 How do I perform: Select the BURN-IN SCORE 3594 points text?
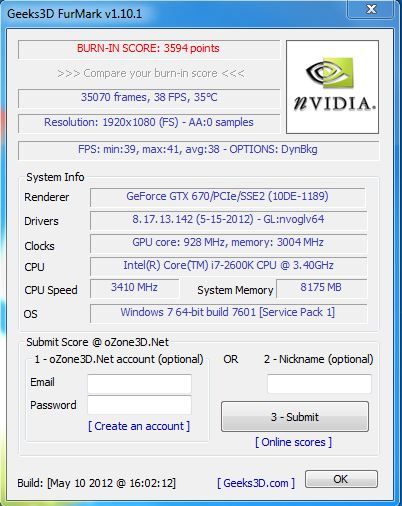coord(148,48)
